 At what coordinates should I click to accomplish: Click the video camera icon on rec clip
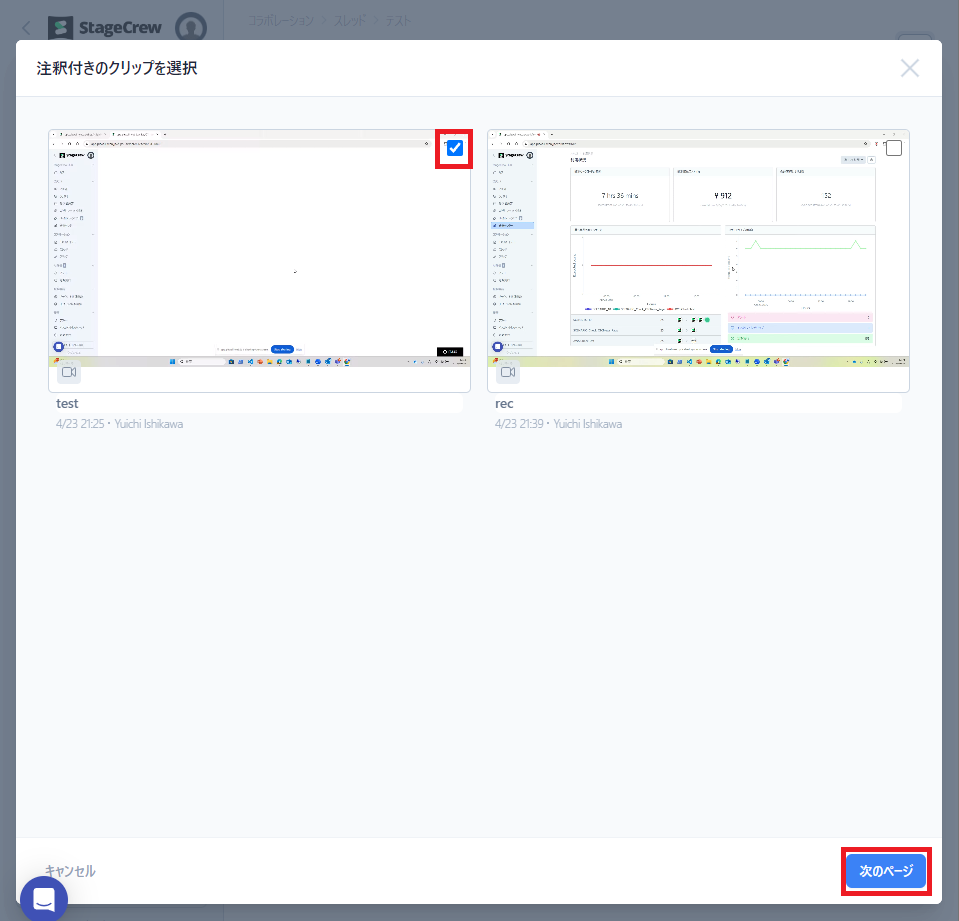508,372
